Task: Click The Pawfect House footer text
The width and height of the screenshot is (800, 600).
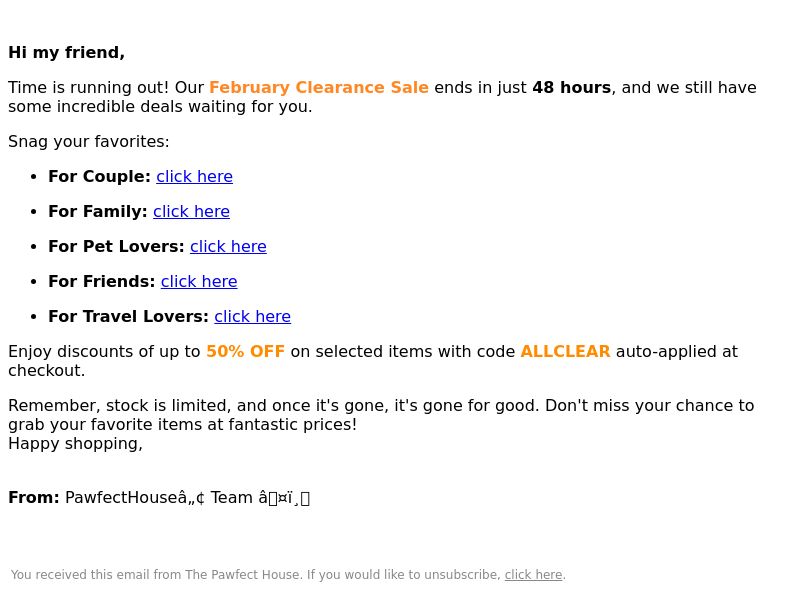Action: 242,575
